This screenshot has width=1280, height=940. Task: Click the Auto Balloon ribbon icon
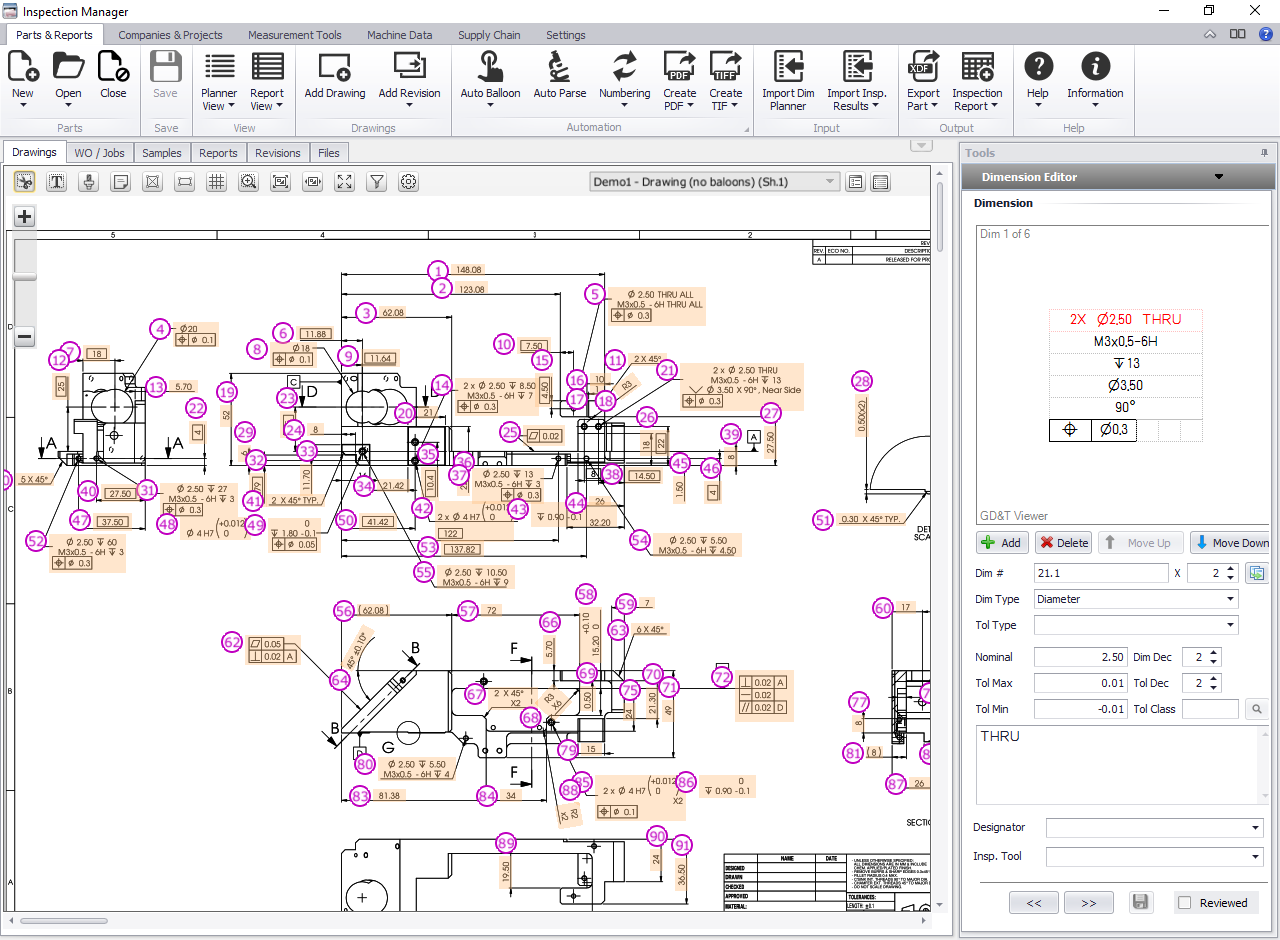(x=490, y=68)
